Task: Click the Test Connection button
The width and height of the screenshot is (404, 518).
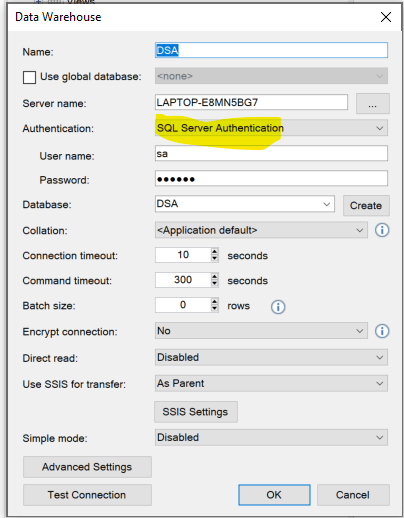Action: point(87,495)
